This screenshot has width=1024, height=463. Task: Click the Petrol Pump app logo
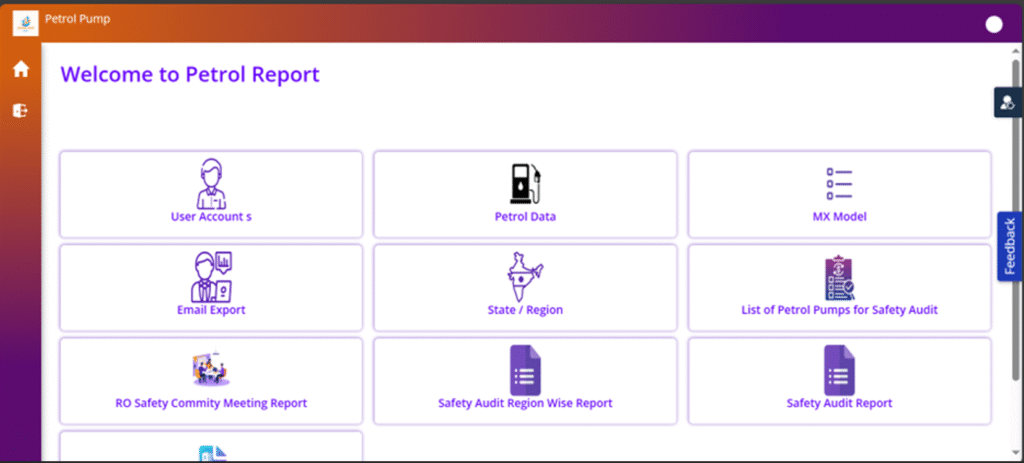coord(25,22)
